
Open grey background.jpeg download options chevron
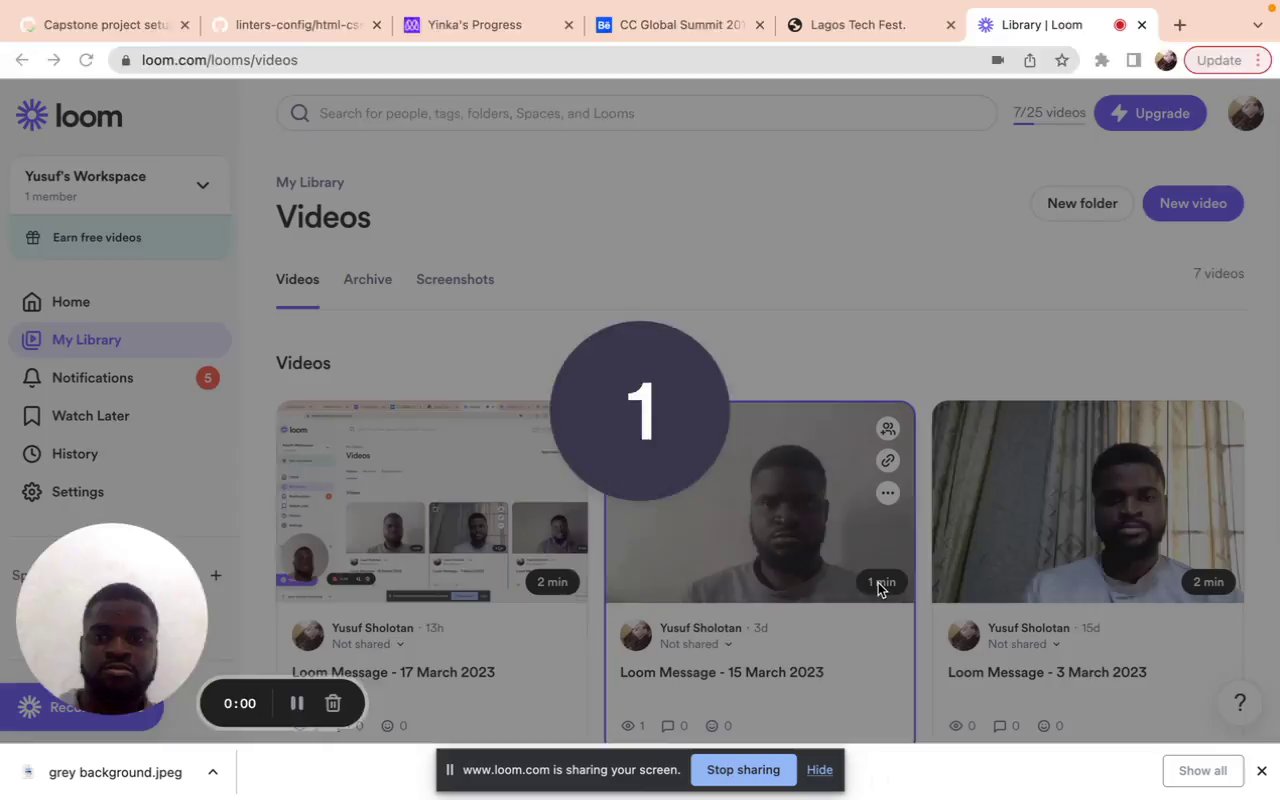213,772
